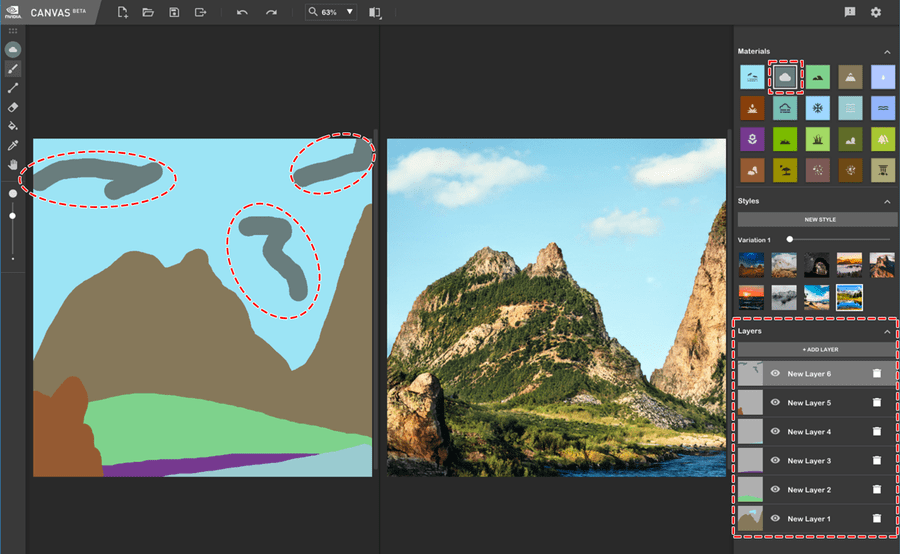This screenshot has width=900, height=554.
Task: Select the Brush tool in left toolbar
Action: pyautogui.click(x=13, y=69)
